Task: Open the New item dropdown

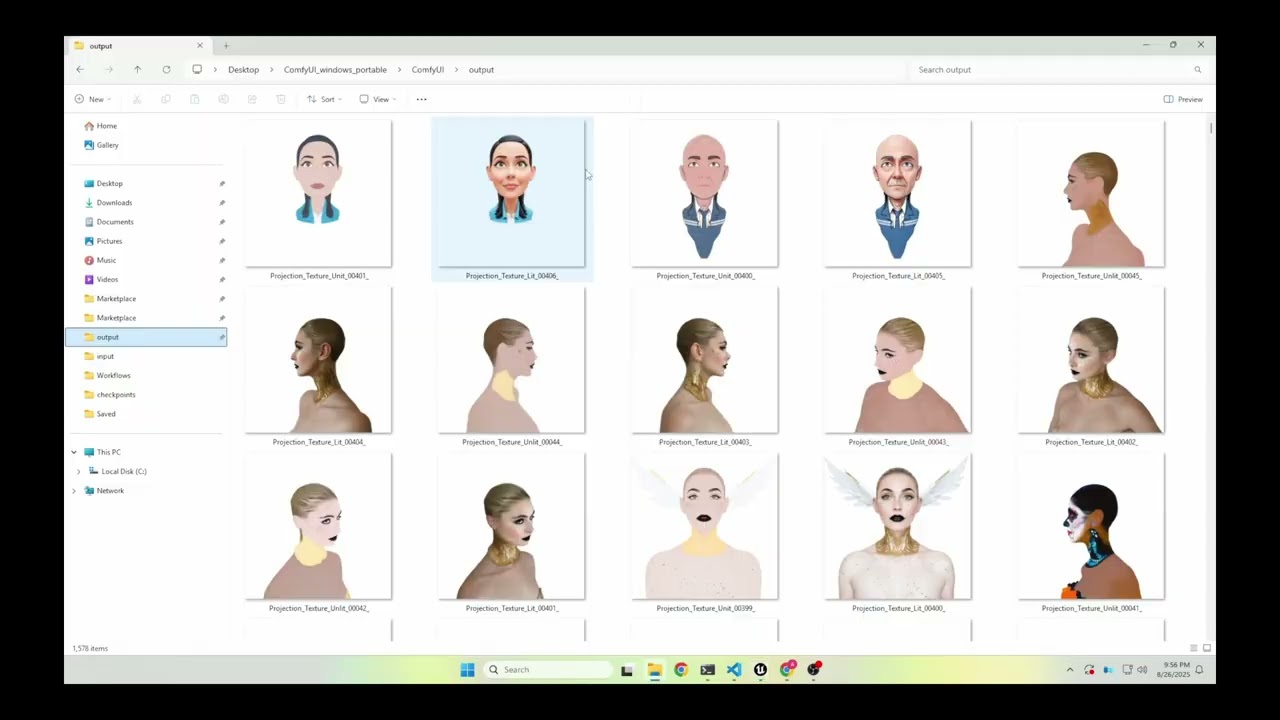Action: pos(93,99)
